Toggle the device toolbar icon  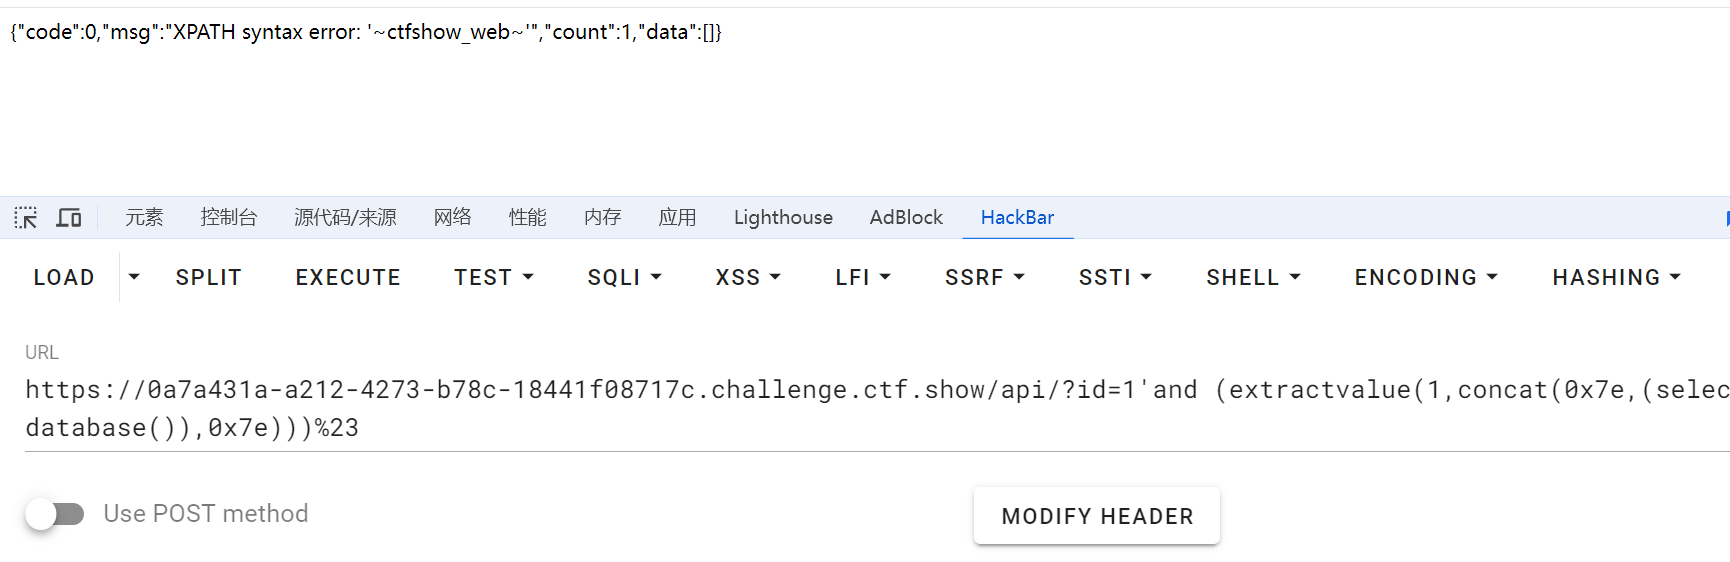[69, 218]
